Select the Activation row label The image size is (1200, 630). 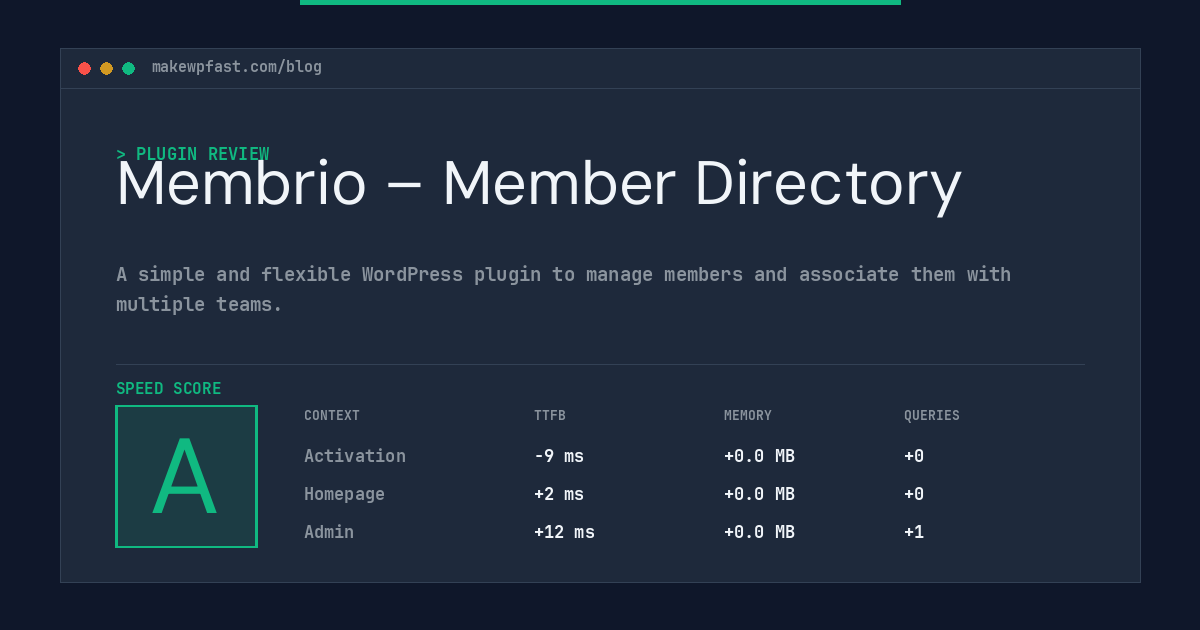coord(355,456)
